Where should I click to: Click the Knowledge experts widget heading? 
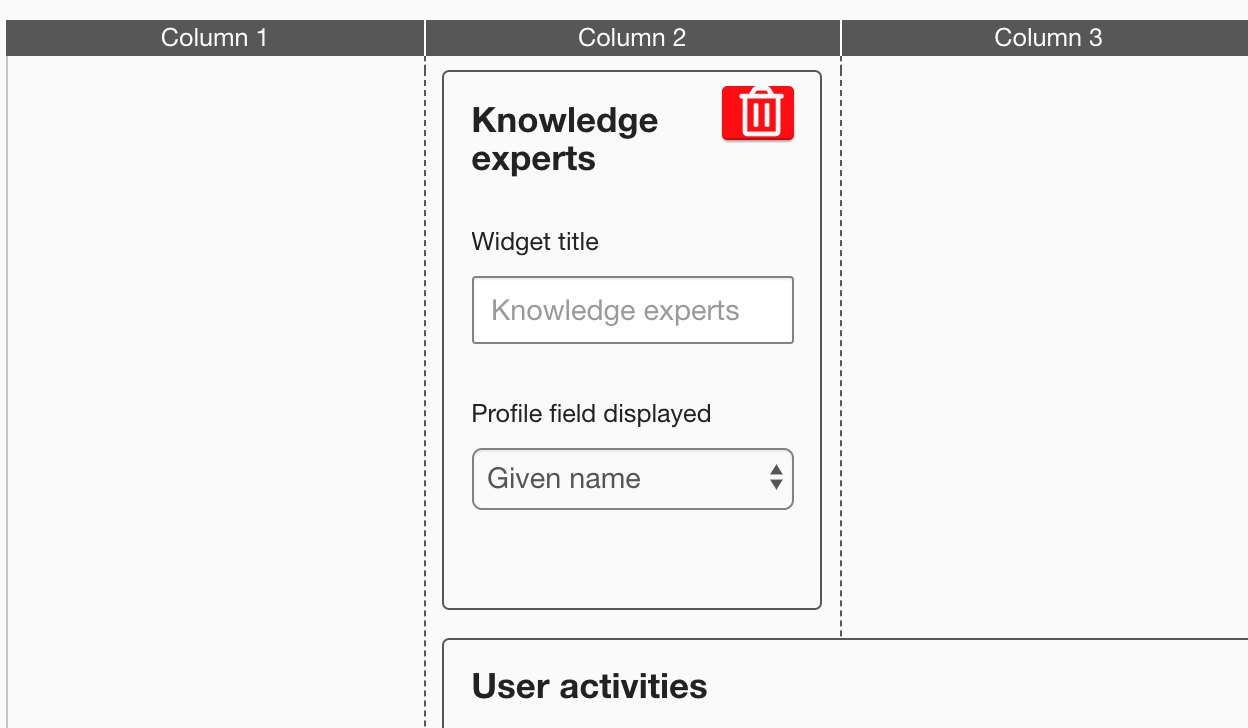[565, 139]
